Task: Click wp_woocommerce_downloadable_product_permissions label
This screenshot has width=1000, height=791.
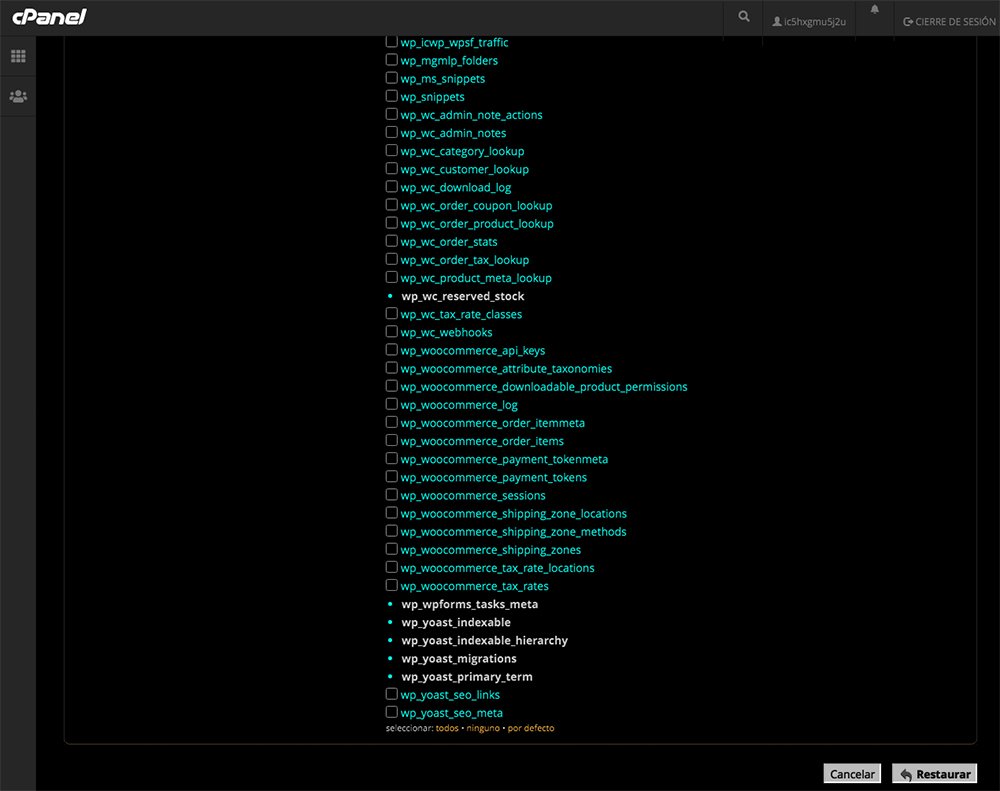Action: (x=544, y=387)
